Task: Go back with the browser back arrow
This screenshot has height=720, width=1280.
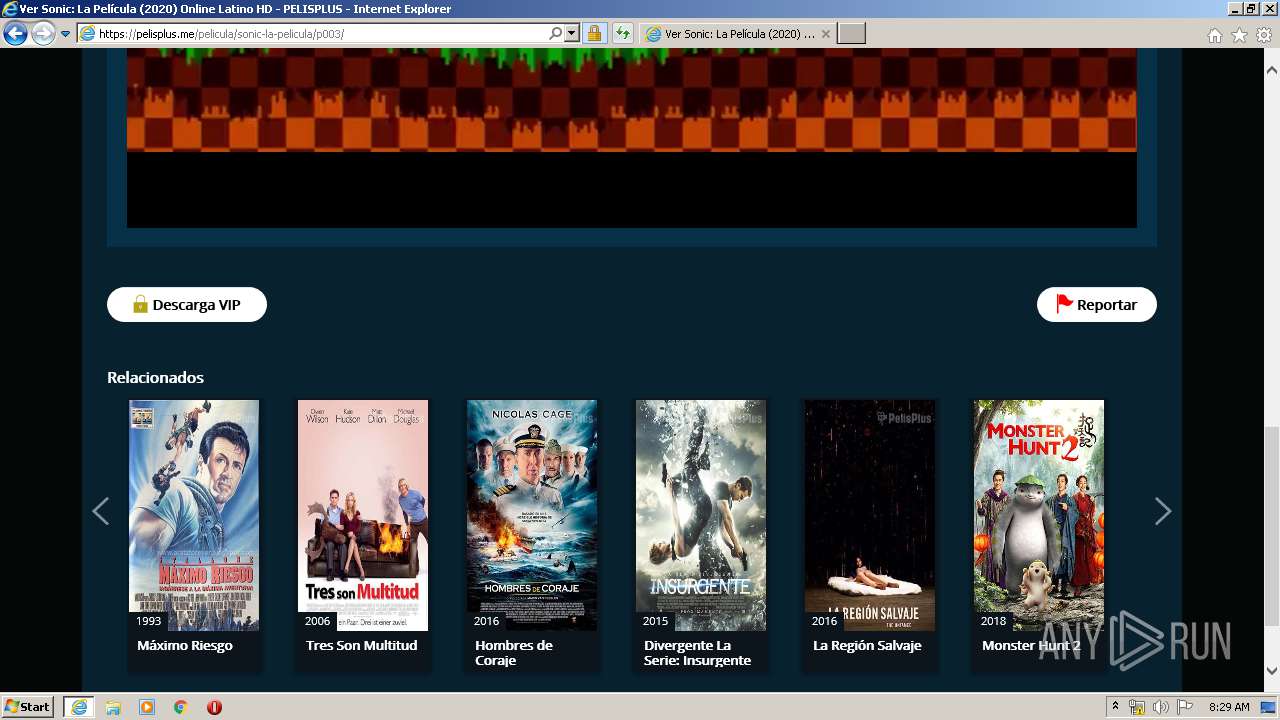Action: coord(15,34)
